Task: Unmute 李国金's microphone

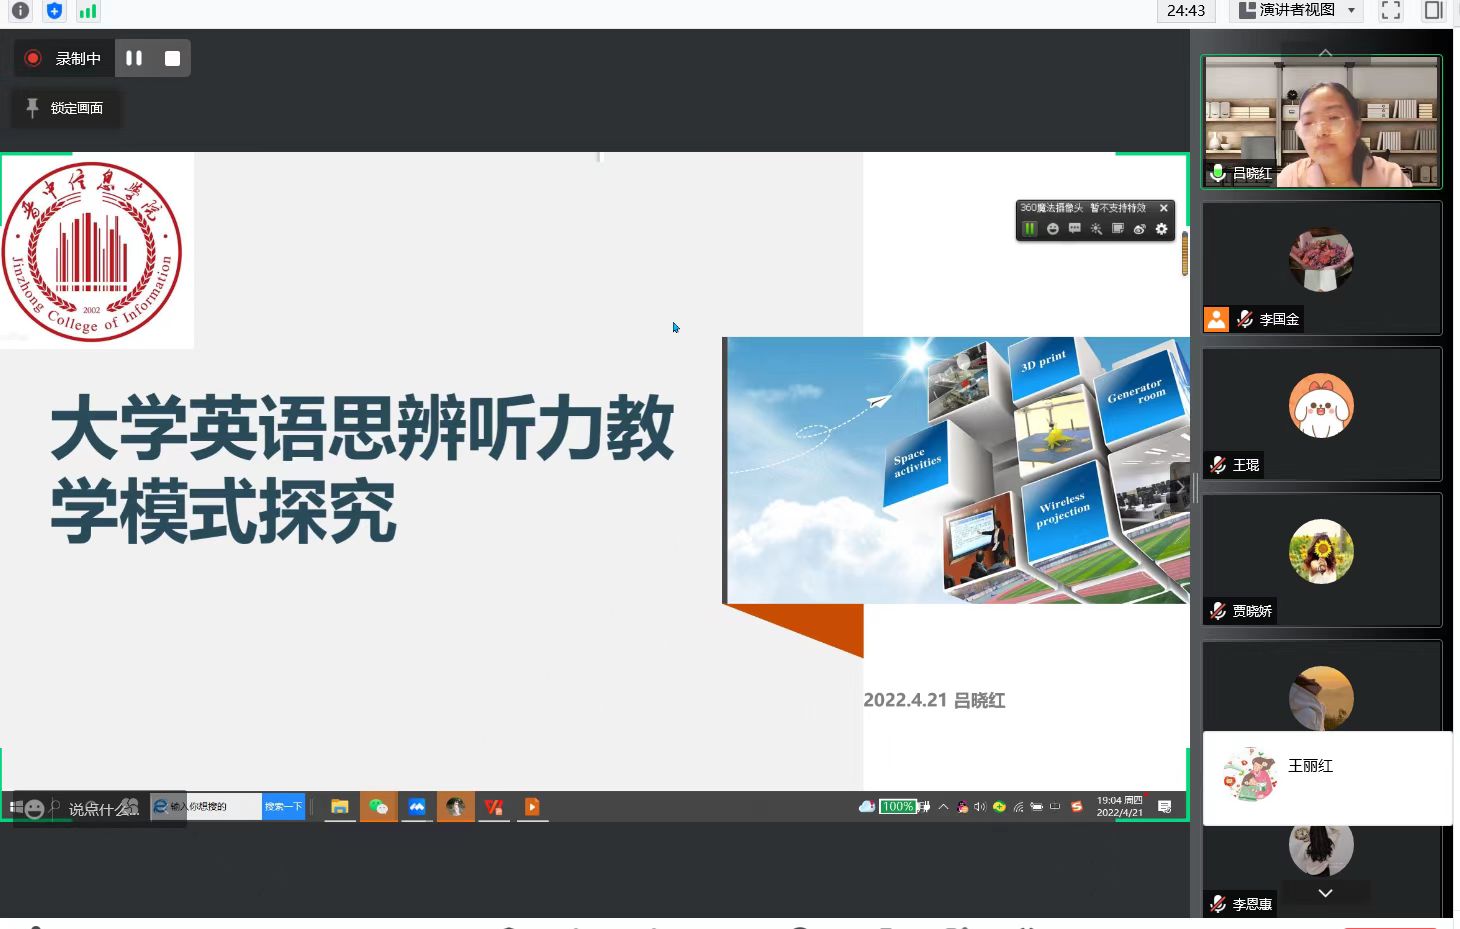Action: point(1244,318)
